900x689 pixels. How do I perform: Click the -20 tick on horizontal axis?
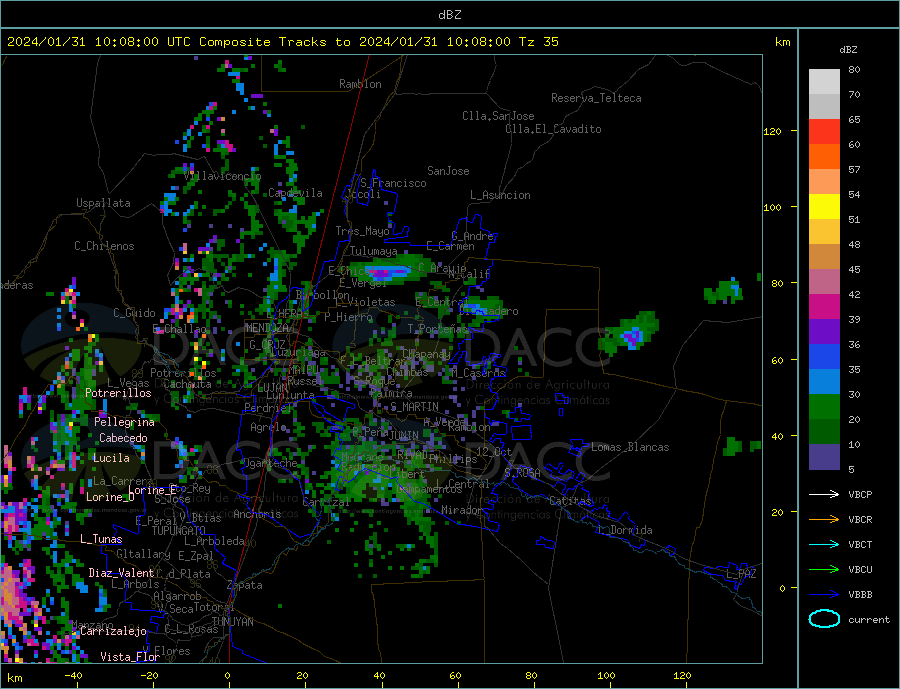point(149,675)
